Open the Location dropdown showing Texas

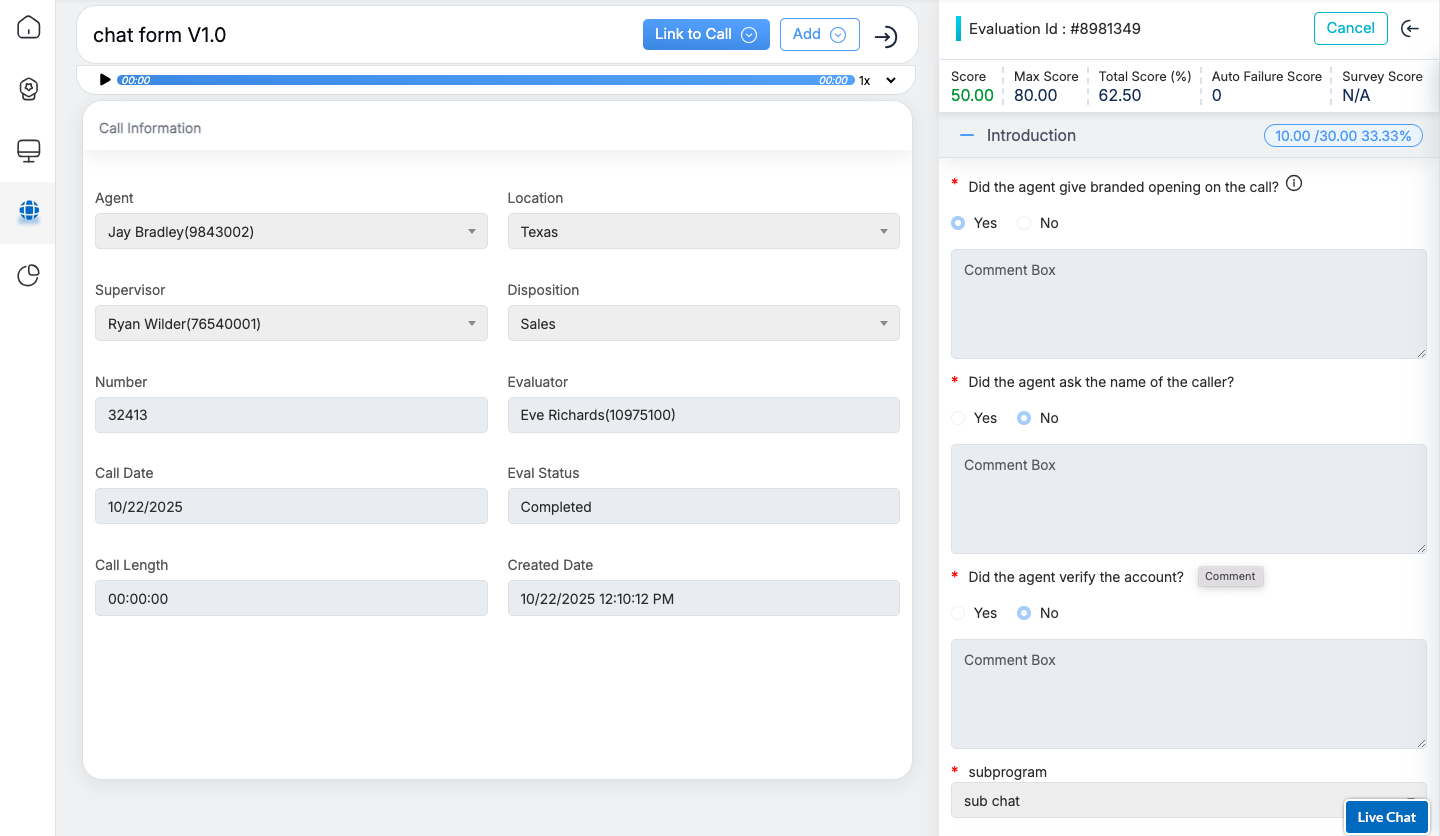coord(703,232)
